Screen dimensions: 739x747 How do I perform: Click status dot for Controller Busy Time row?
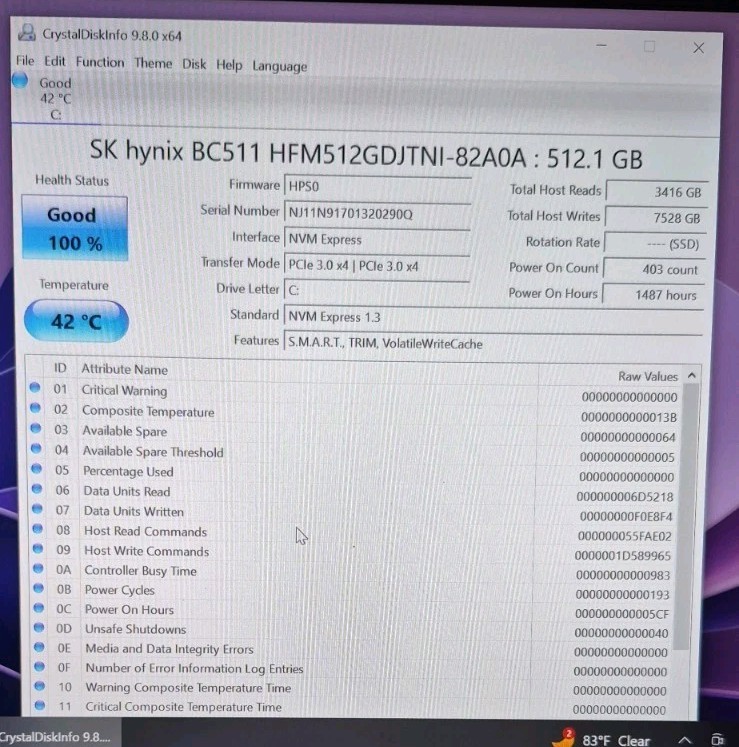(x=38, y=568)
